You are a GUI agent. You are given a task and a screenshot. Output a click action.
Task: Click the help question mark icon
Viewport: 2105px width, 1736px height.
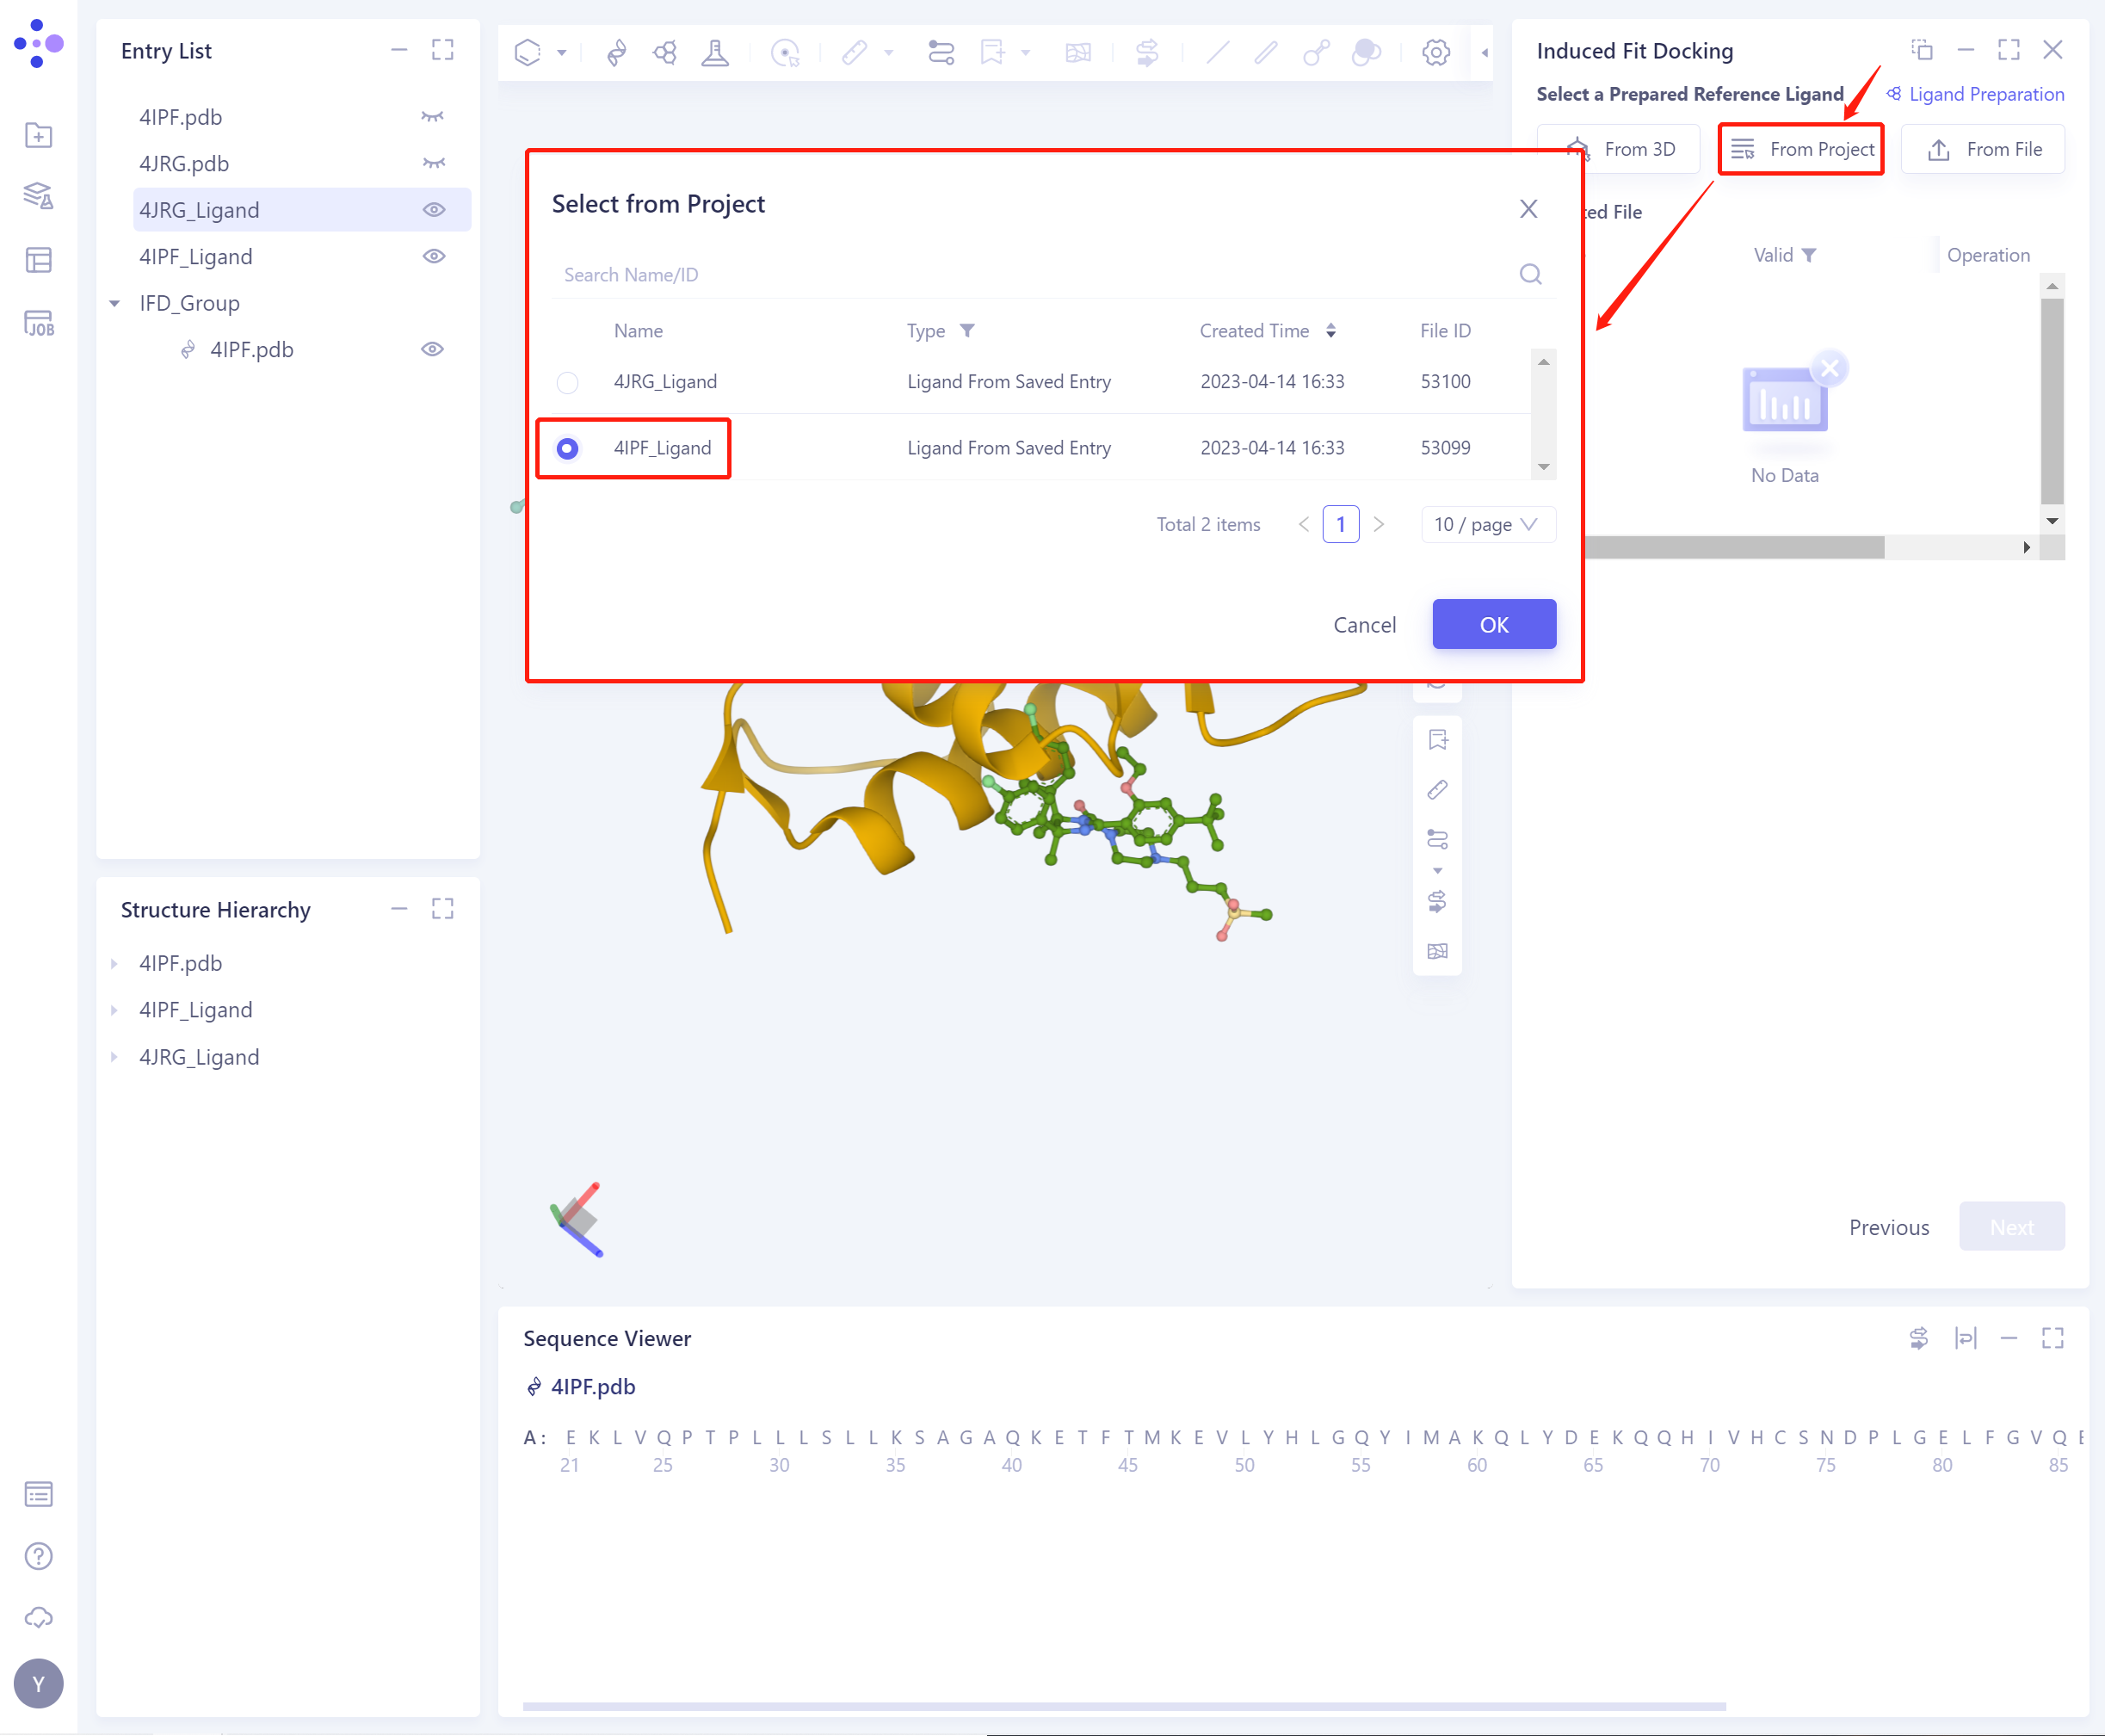click(x=38, y=1555)
